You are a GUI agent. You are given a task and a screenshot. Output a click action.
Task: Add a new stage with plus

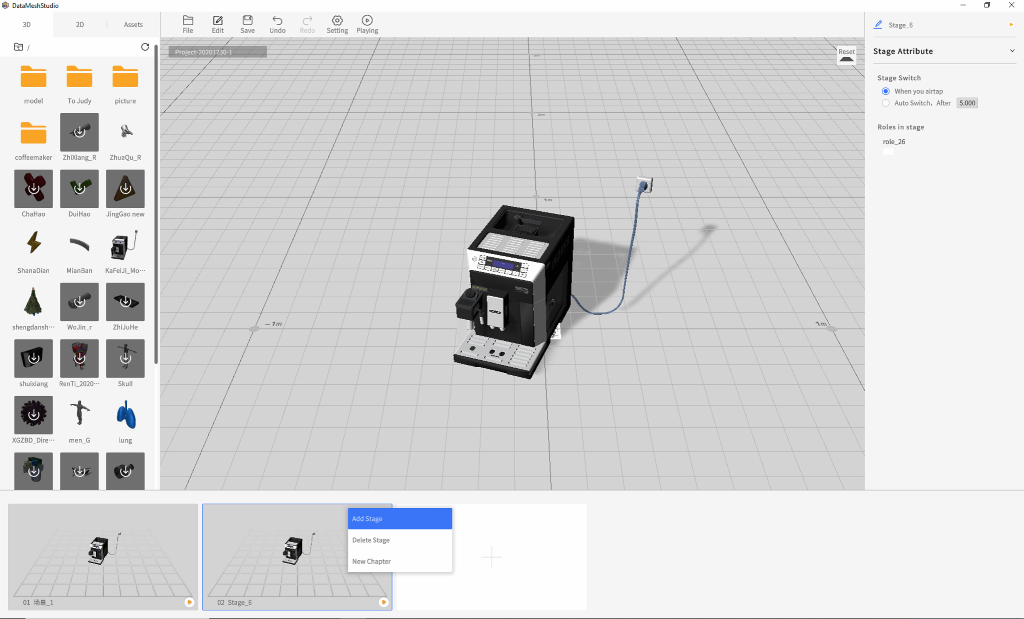click(x=491, y=557)
